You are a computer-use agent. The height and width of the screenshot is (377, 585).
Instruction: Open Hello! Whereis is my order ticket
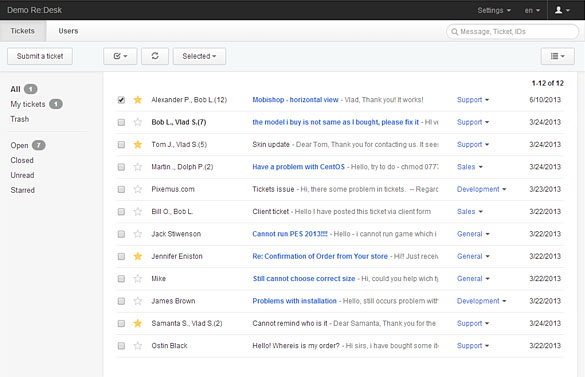point(296,346)
